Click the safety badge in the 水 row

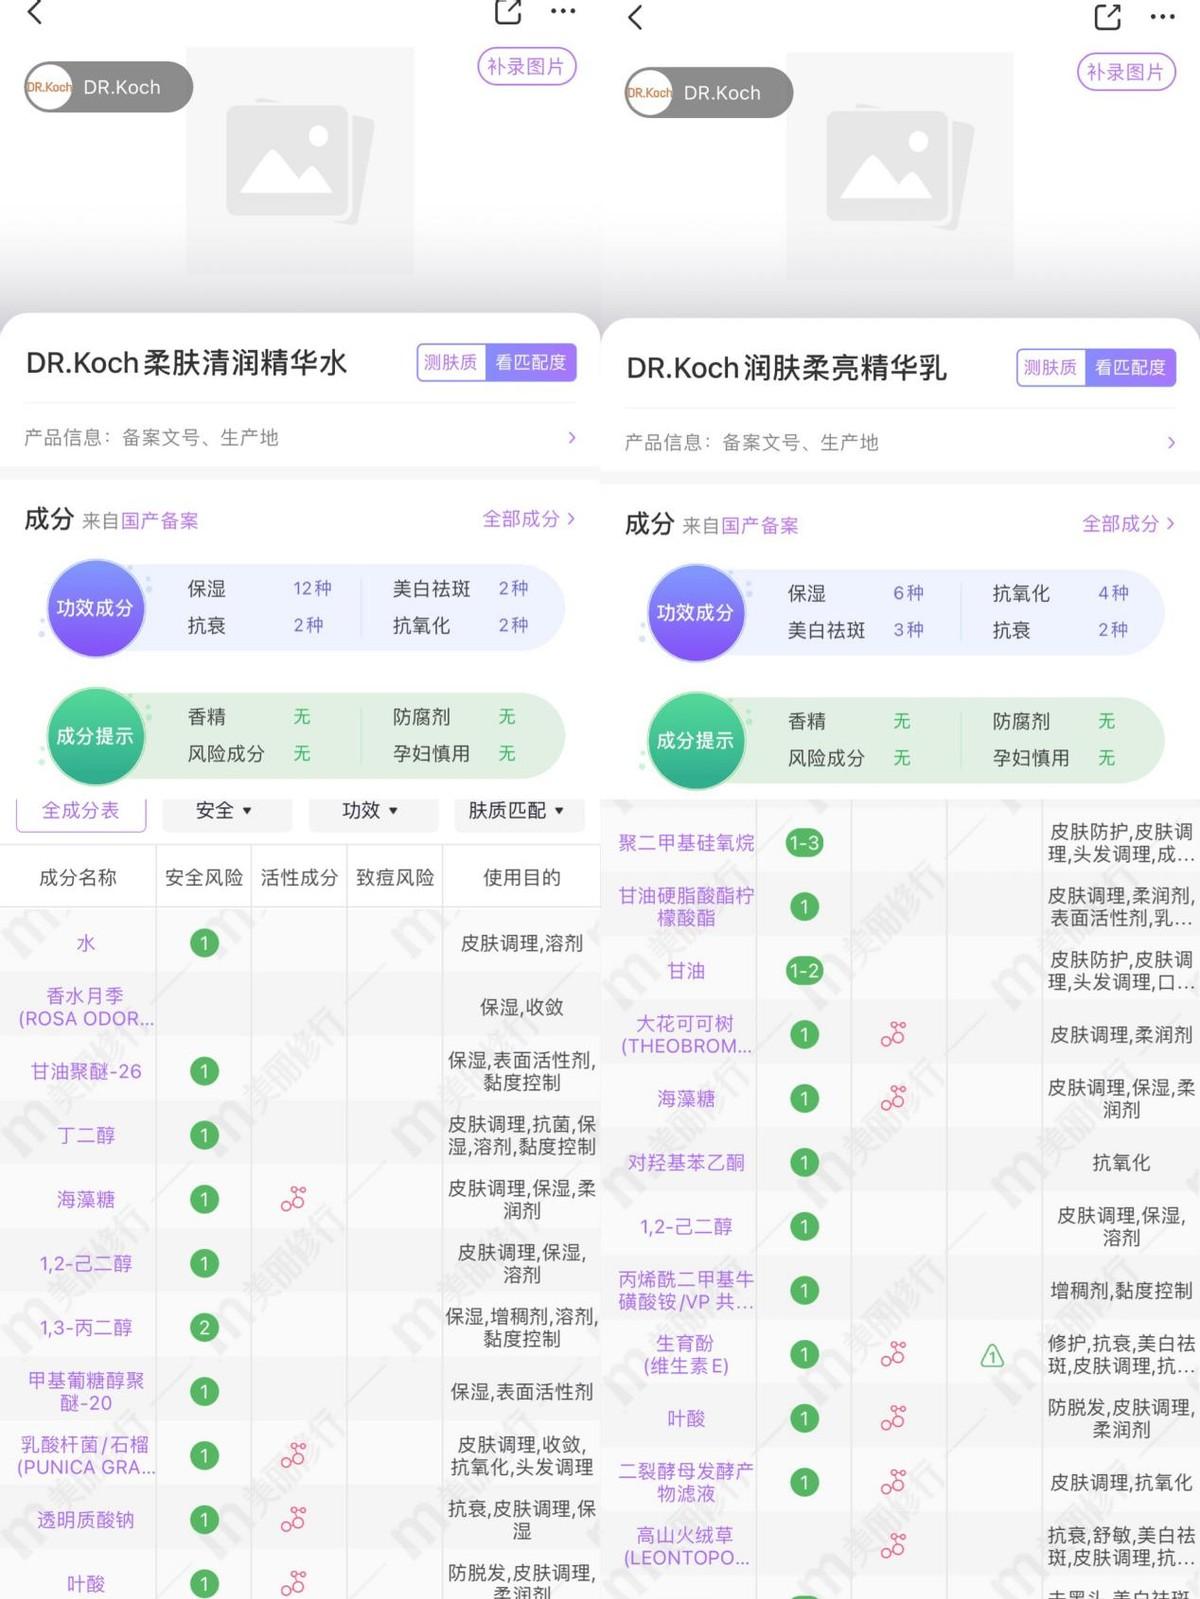pyautogui.click(x=204, y=943)
